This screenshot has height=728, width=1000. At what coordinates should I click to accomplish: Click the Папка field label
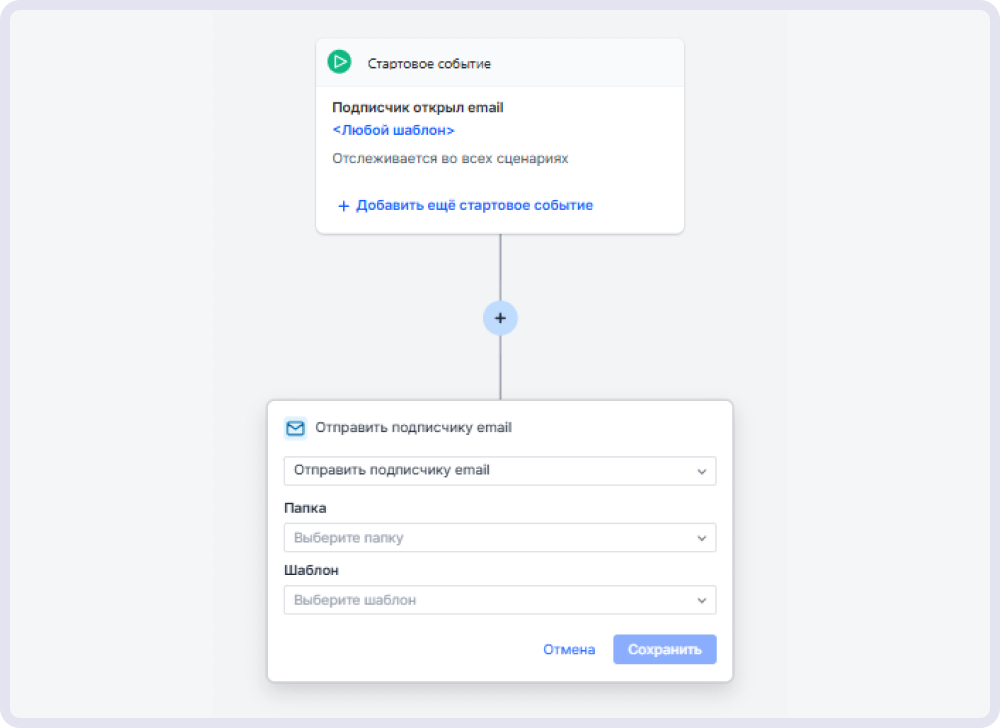click(x=305, y=508)
